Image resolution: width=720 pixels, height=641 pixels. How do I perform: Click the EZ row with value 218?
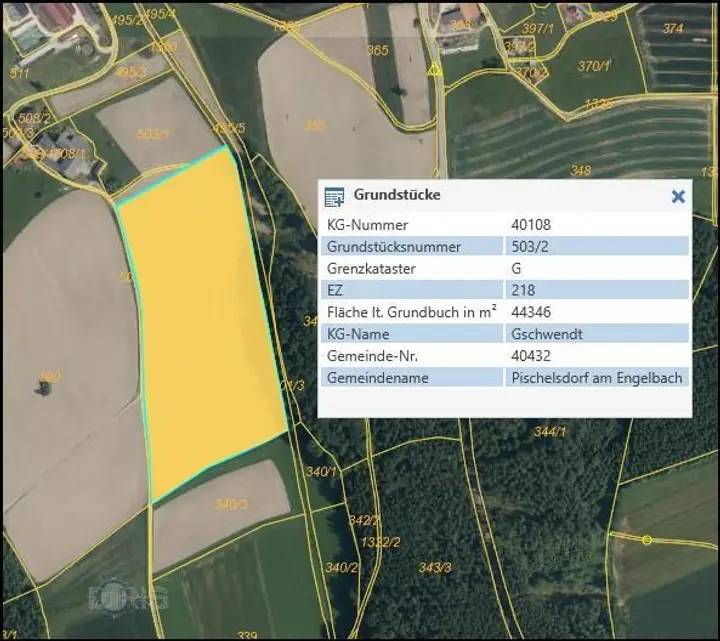tap(410, 290)
